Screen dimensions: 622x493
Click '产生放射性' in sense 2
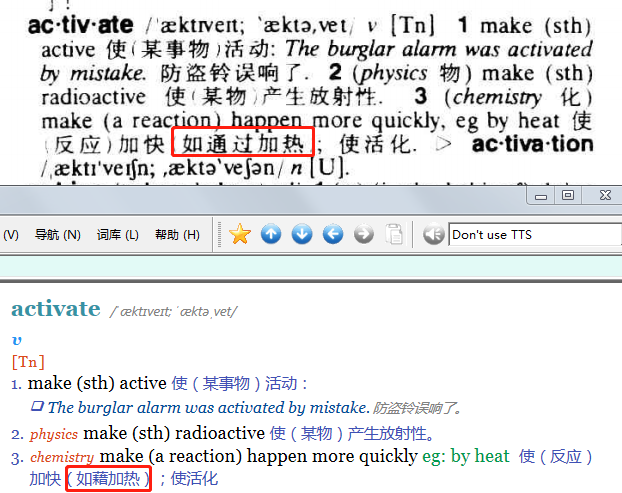391,434
